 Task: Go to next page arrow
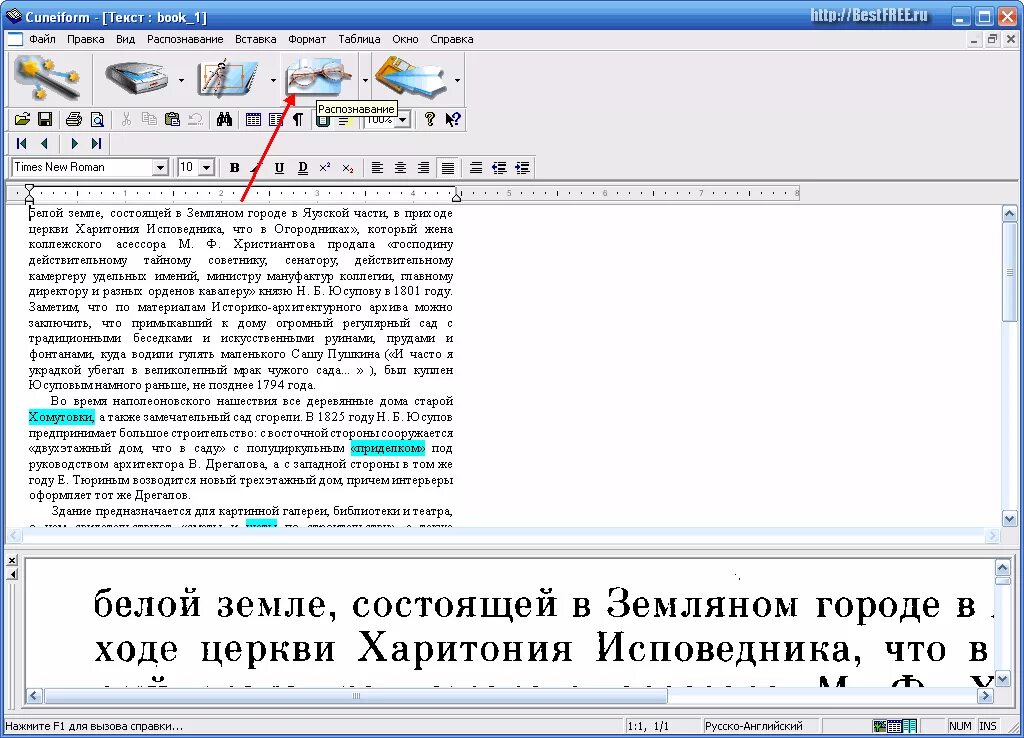pos(74,144)
